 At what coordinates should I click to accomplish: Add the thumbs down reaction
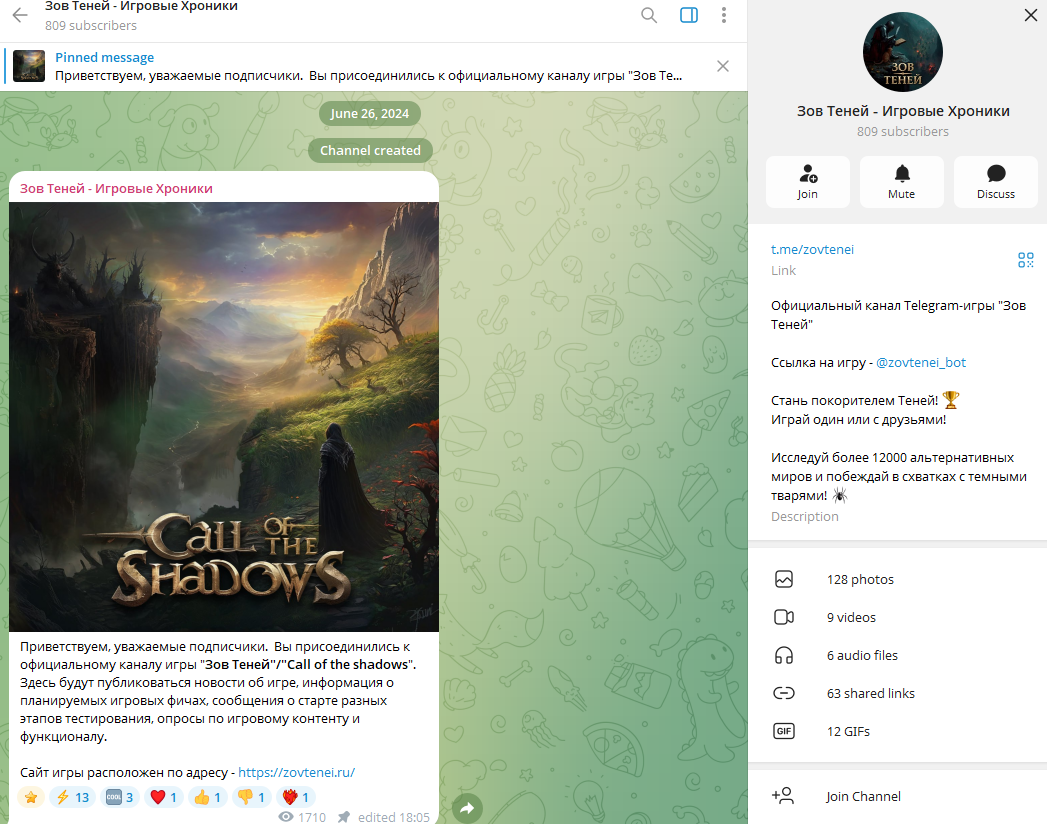pyautogui.click(x=252, y=797)
